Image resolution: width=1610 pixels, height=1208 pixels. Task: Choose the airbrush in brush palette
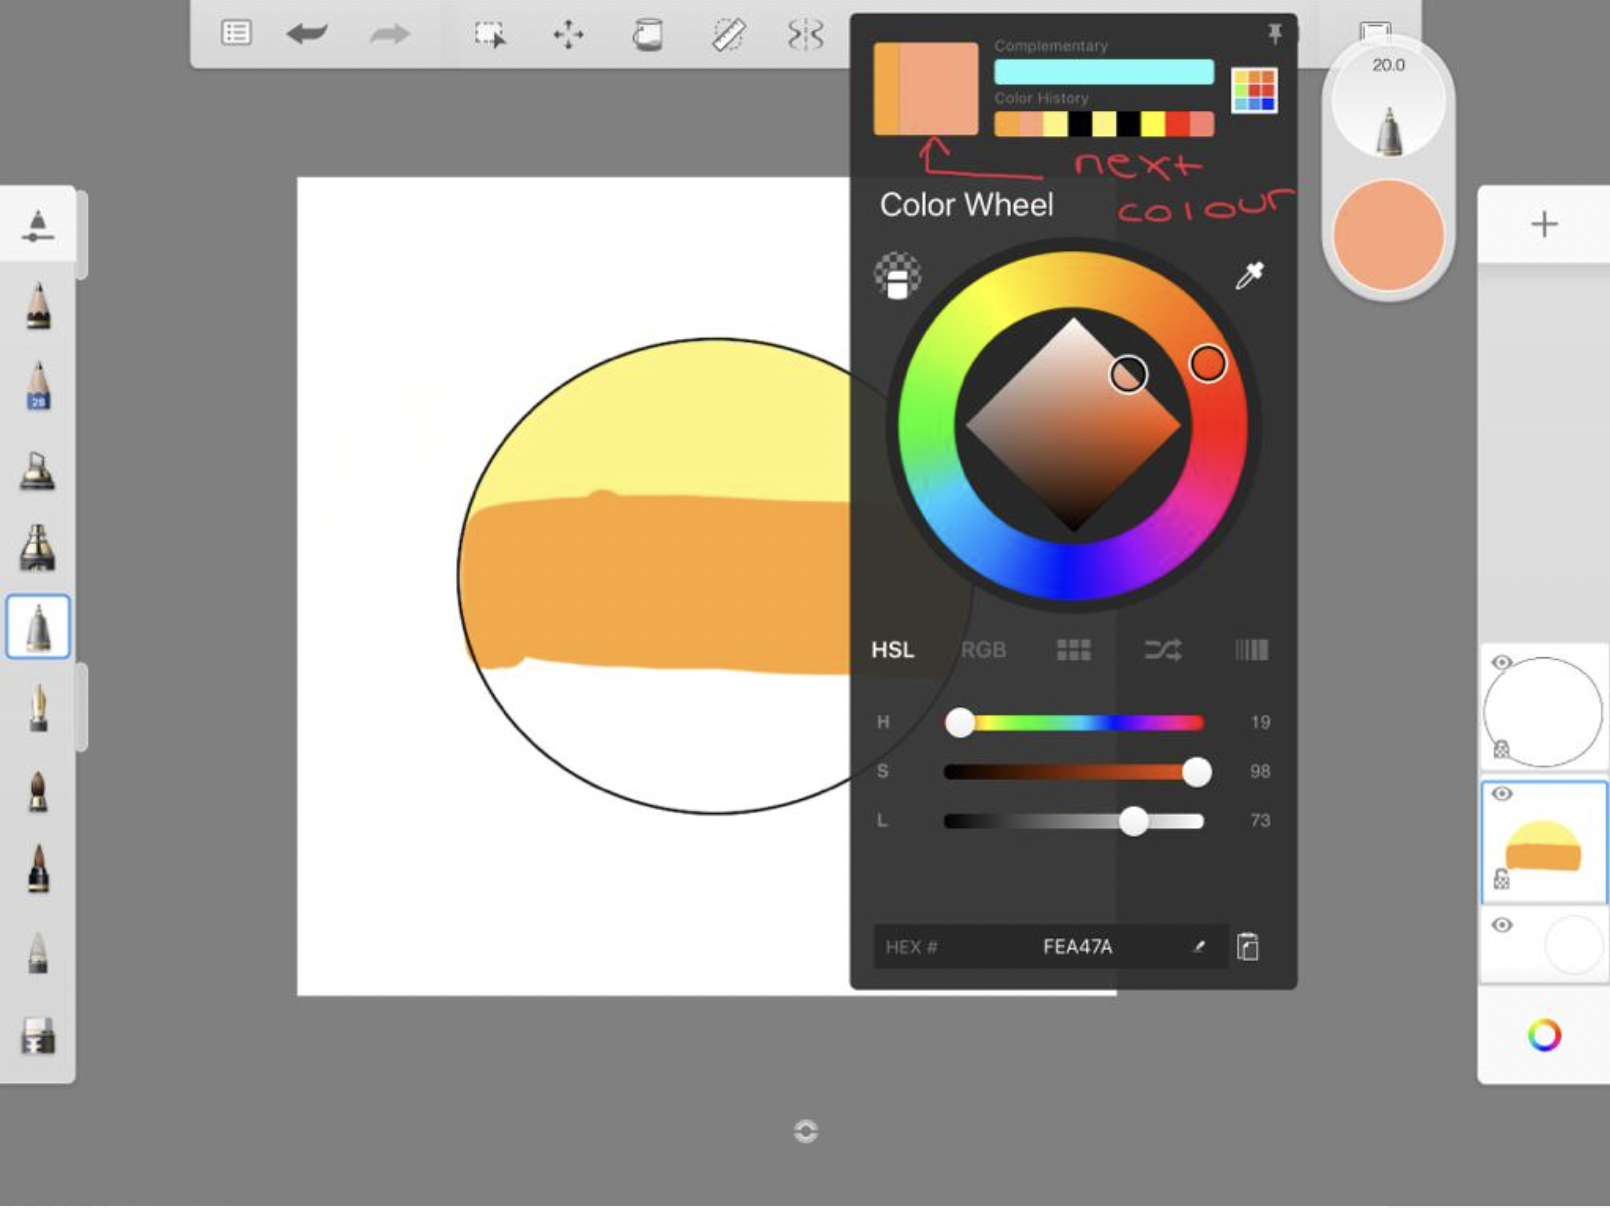pos(37,469)
